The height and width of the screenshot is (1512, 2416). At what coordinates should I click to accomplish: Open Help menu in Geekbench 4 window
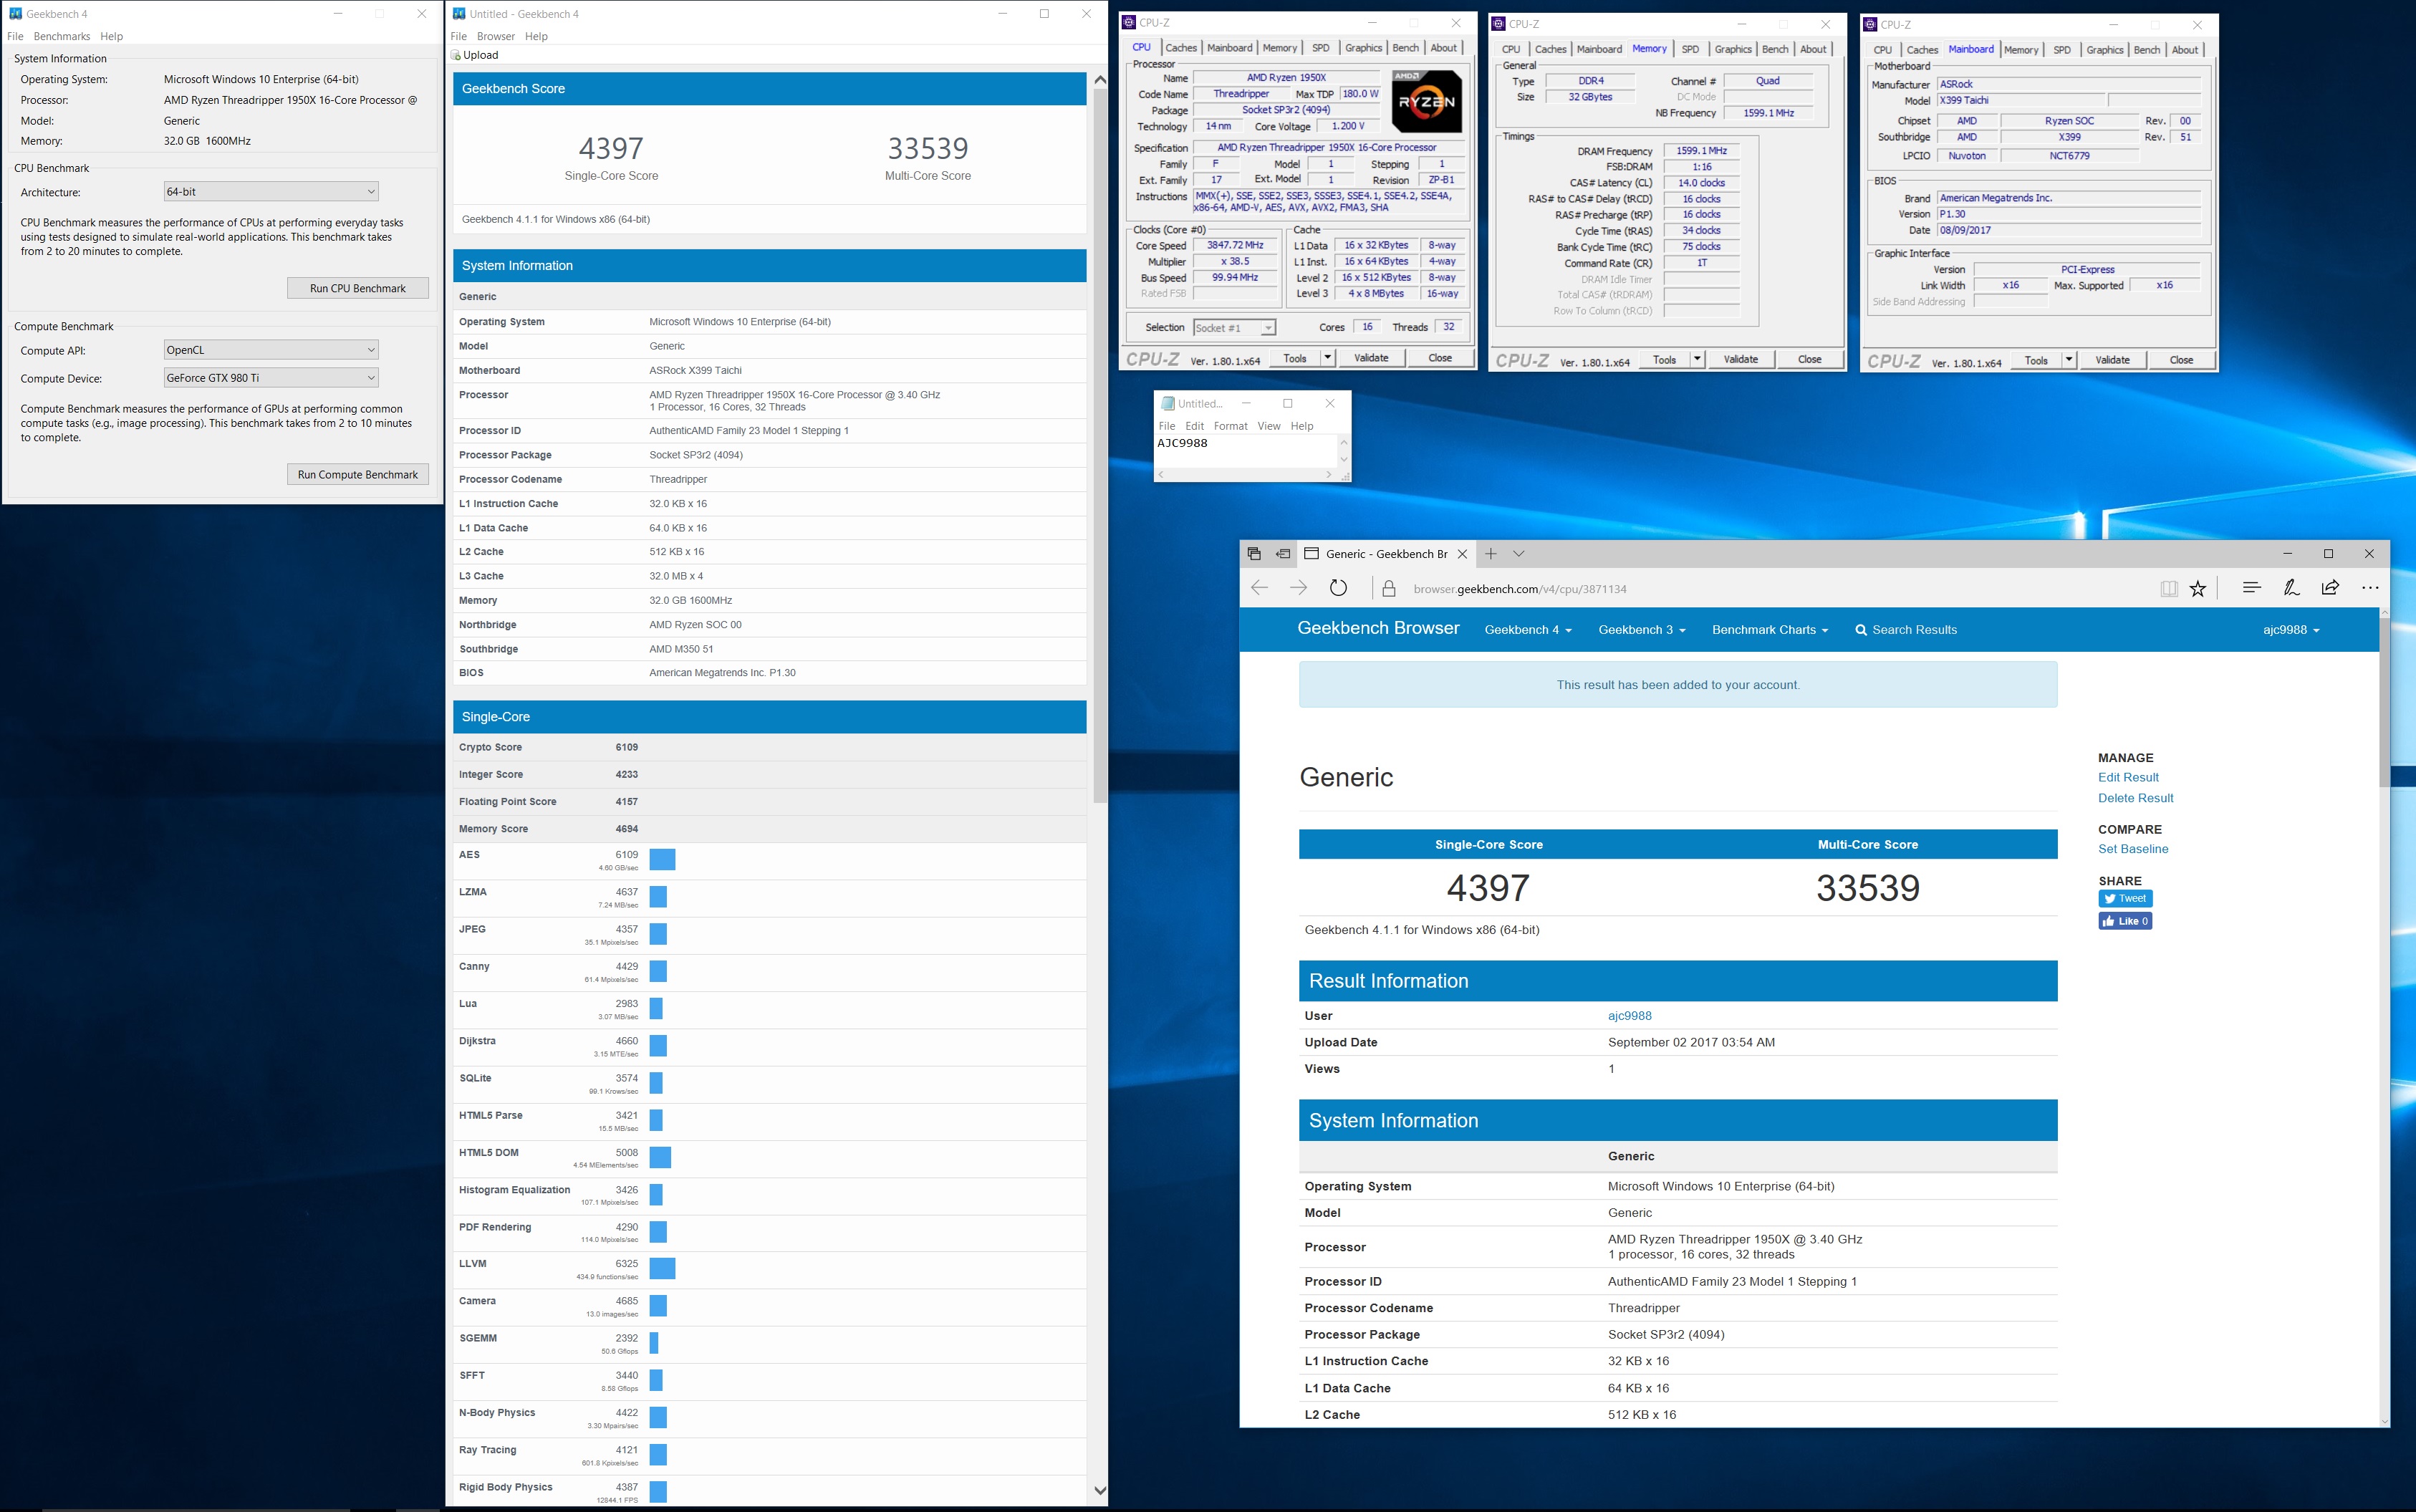(111, 36)
